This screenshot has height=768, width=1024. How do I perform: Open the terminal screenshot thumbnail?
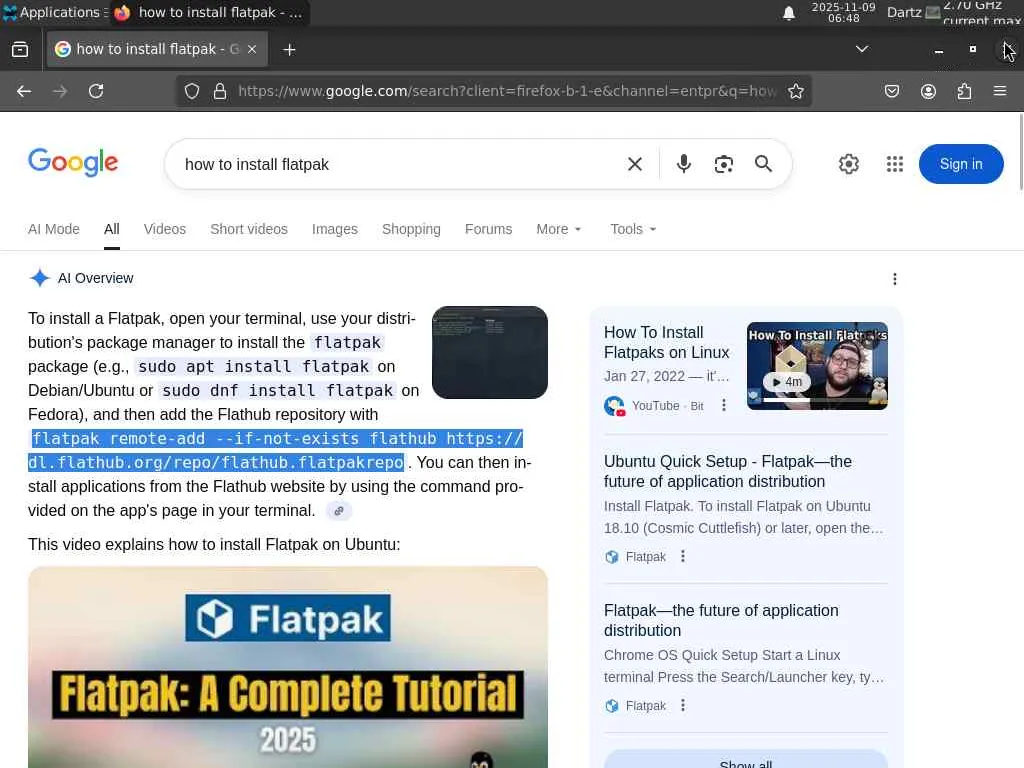[x=490, y=353]
